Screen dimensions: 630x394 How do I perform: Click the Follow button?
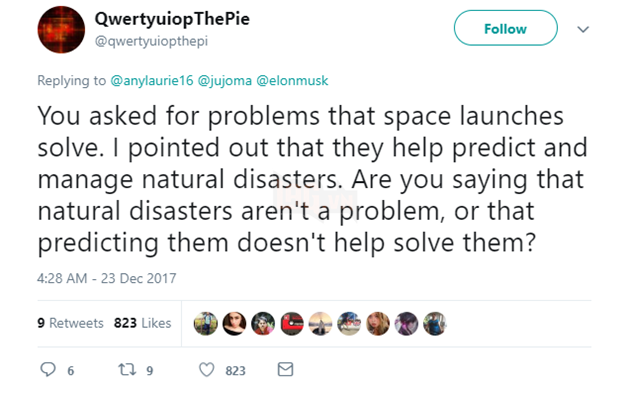pyautogui.click(x=505, y=28)
